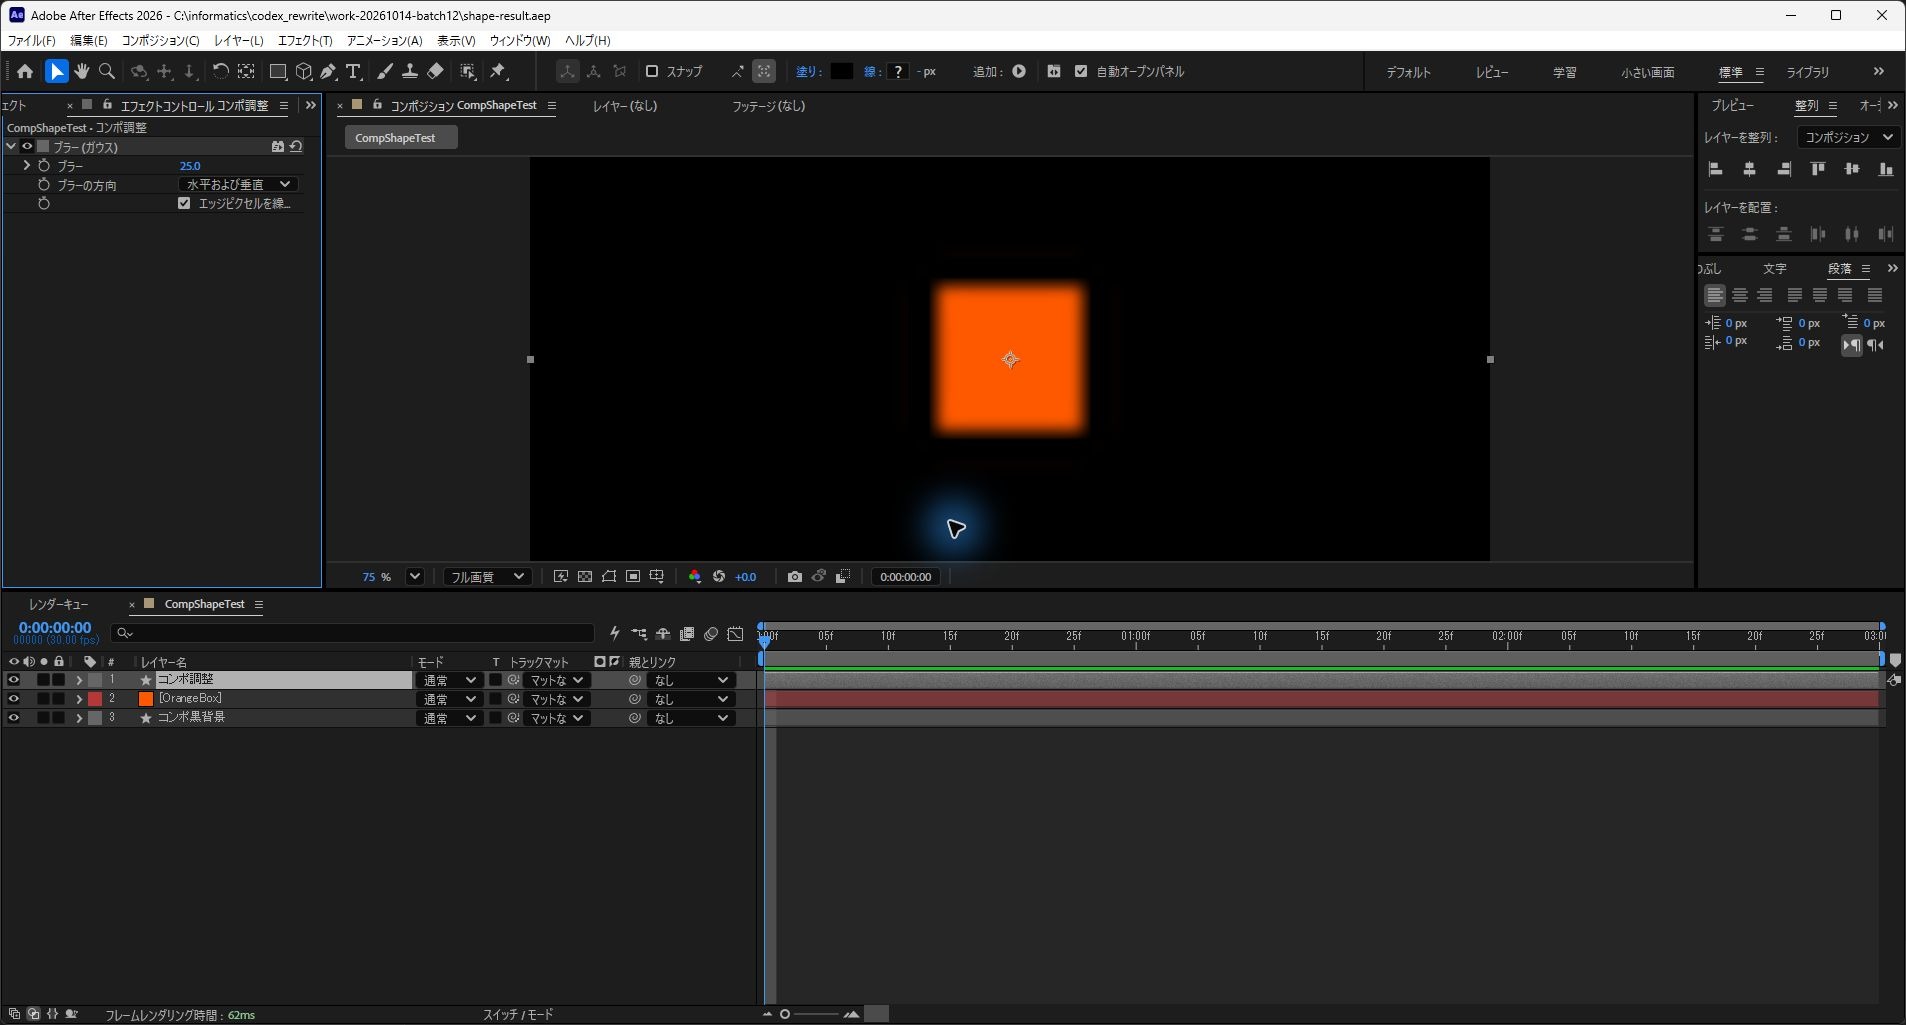The height and width of the screenshot is (1025, 1906).
Task: Click the timeline layer search field
Action: [353, 633]
